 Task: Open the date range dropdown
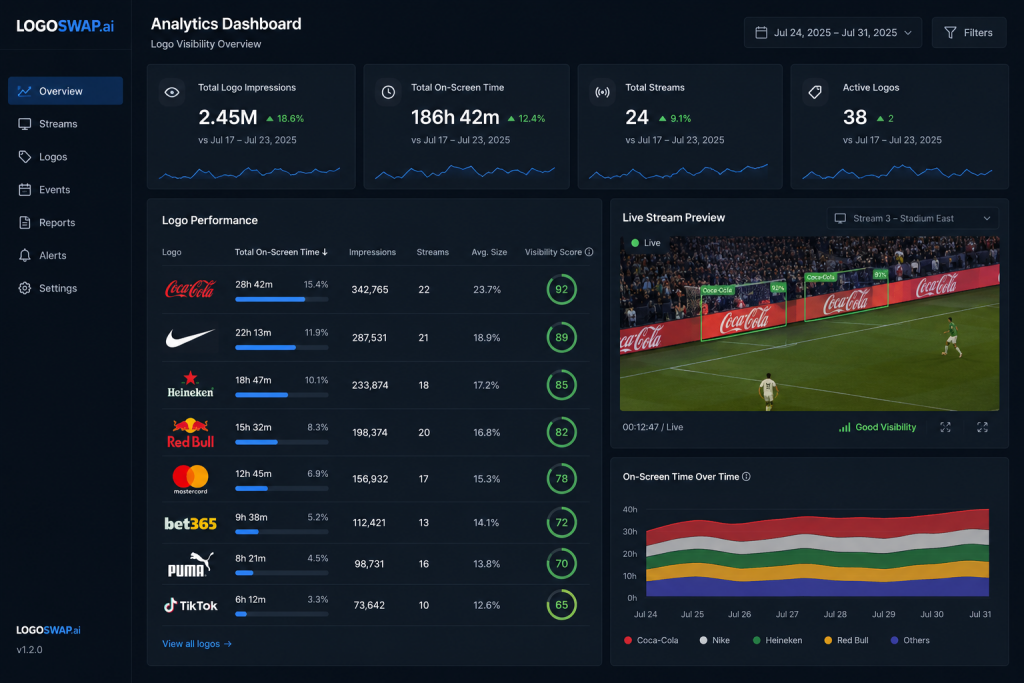click(x=833, y=33)
